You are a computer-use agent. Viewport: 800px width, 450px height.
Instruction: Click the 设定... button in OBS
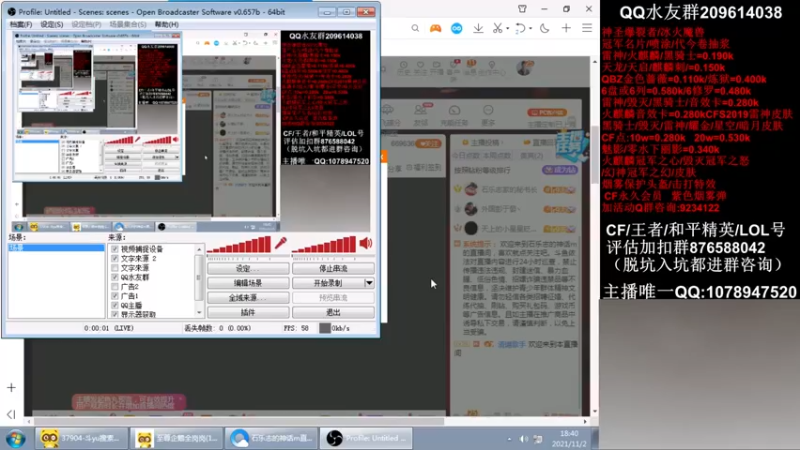click(x=247, y=268)
